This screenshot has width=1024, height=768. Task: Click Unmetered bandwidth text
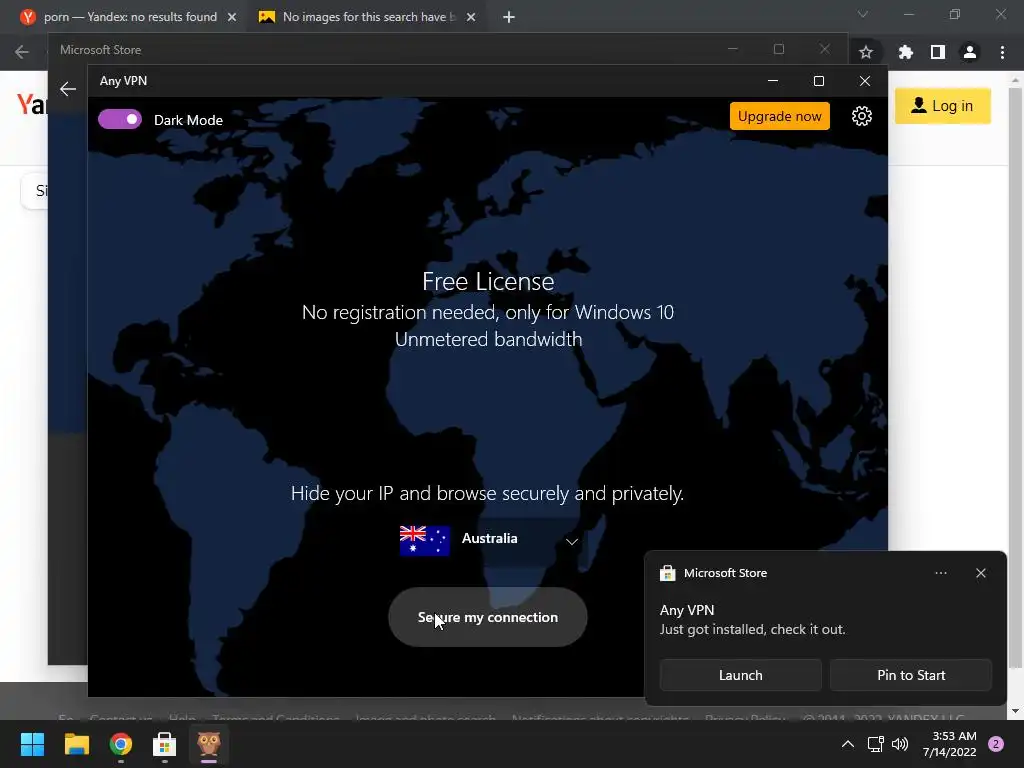488,339
